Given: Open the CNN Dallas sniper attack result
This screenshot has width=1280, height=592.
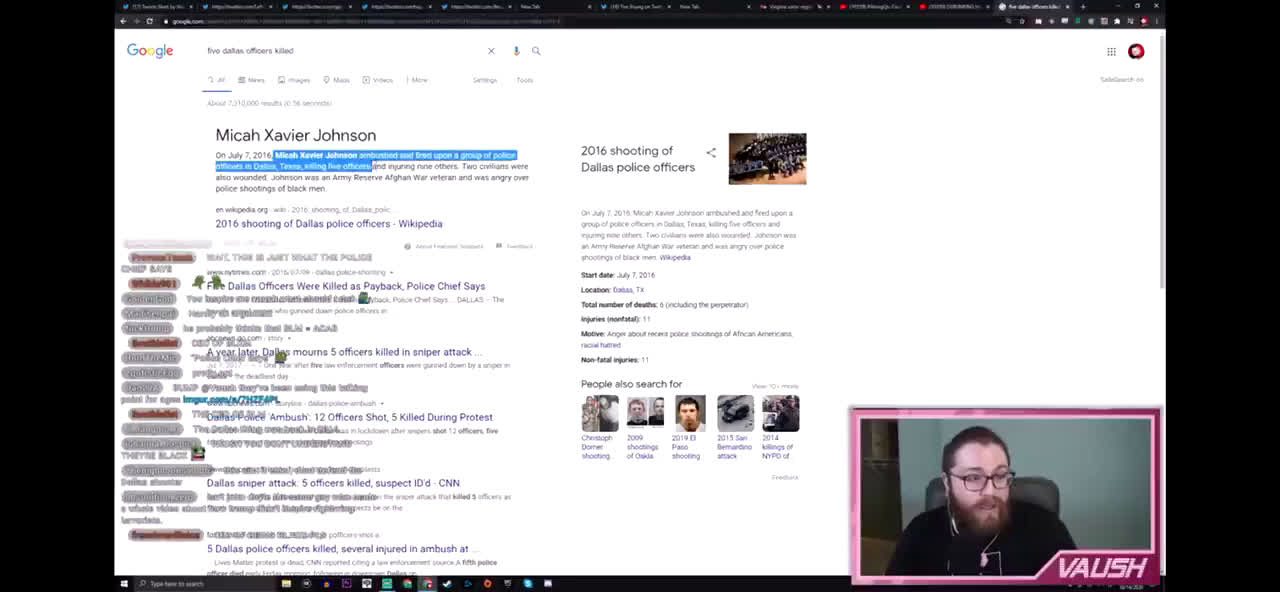Looking at the screenshot, I should 333,483.
